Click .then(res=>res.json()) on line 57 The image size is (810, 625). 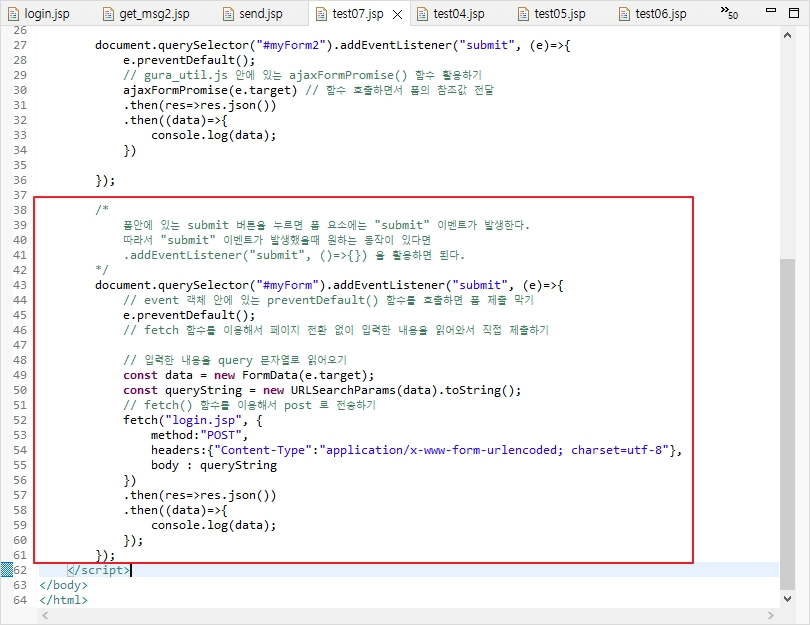pyautogui.click(x=199, y=494)
